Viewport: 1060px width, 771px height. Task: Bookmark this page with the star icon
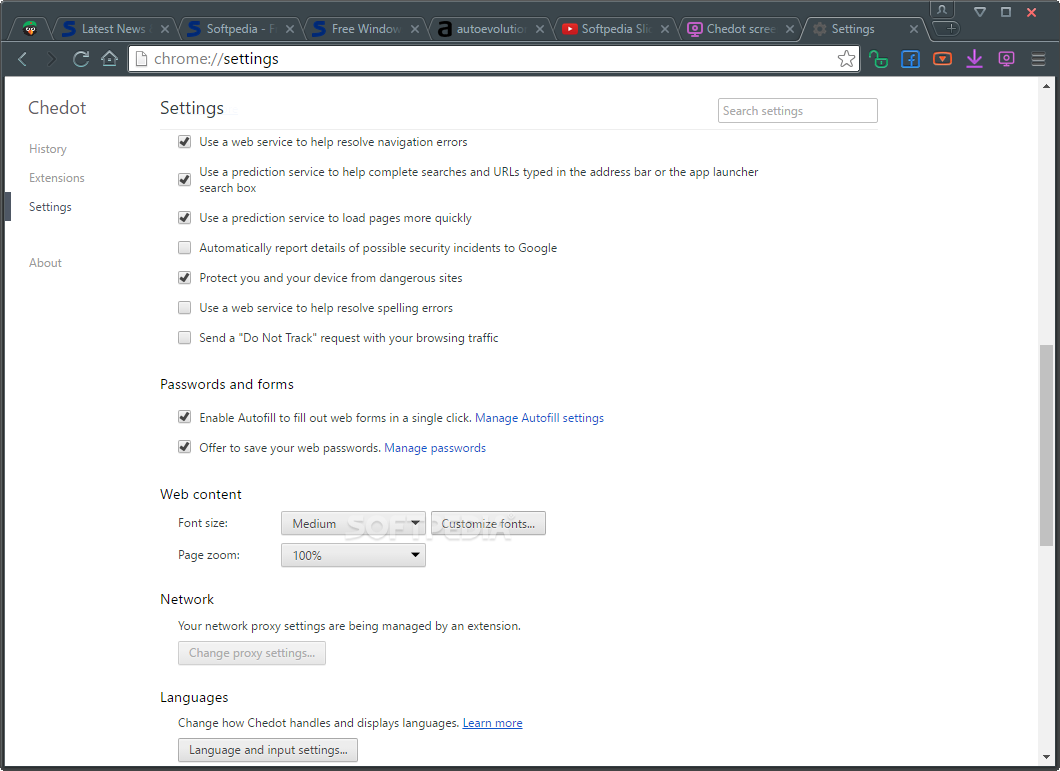pos(846,60)
